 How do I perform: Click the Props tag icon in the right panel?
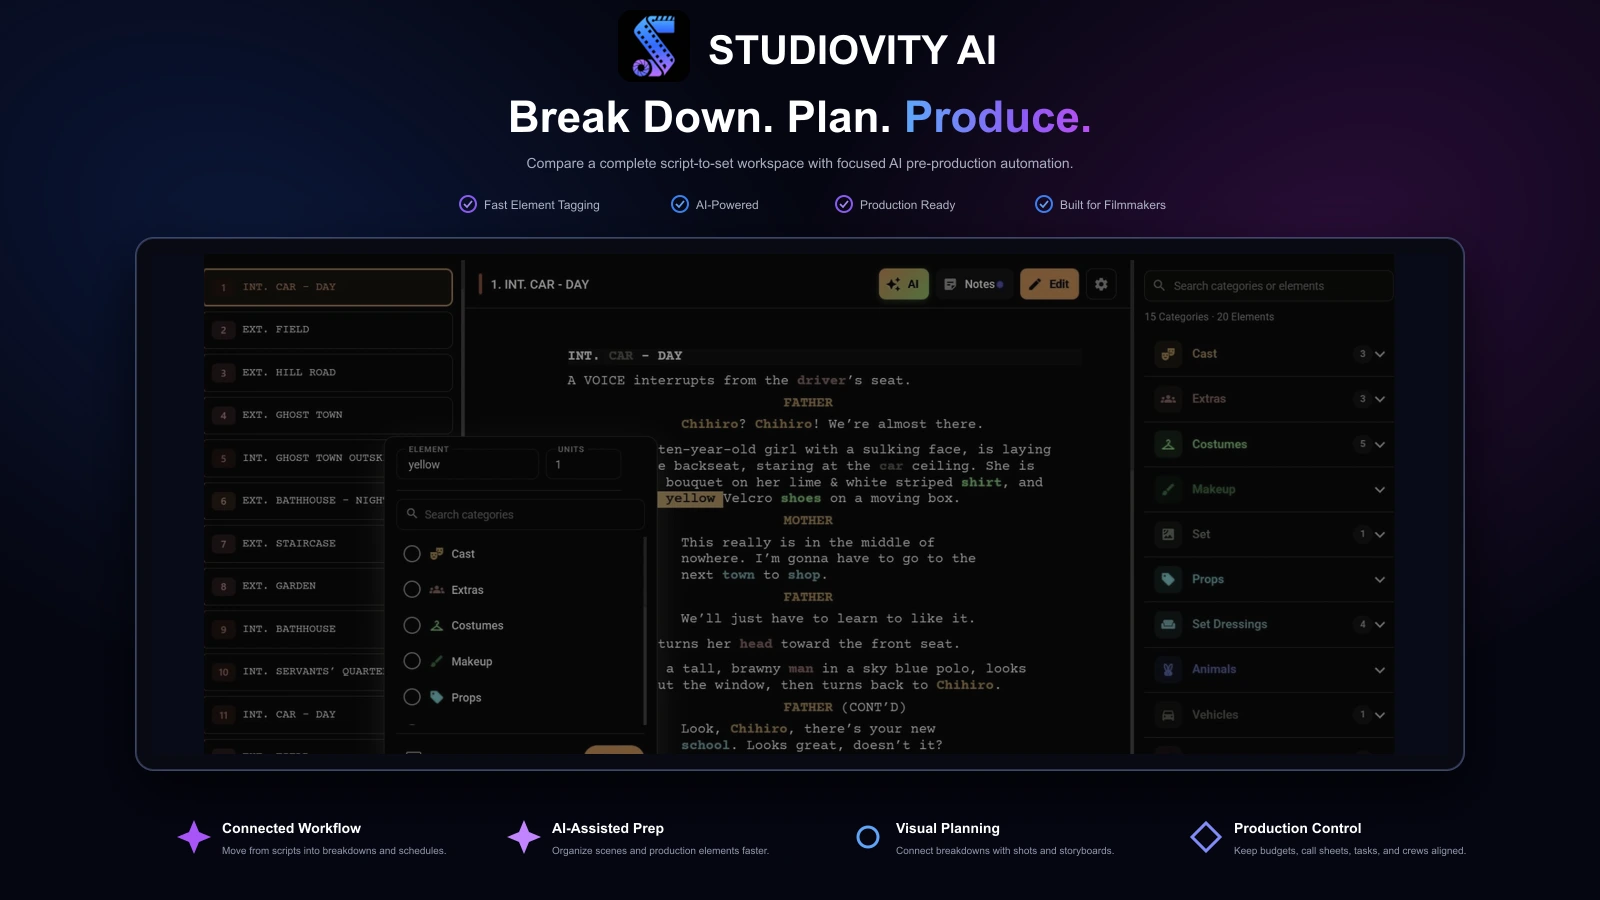tap(1168, 579)
